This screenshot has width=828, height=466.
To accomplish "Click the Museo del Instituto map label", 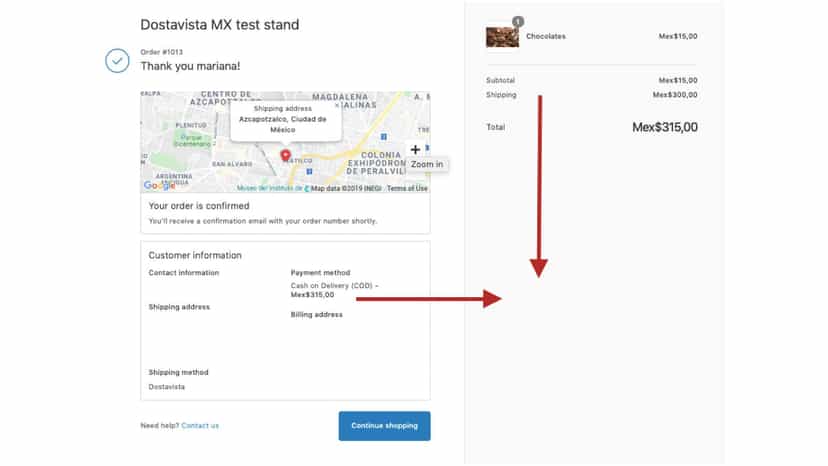I will point(269,188).
